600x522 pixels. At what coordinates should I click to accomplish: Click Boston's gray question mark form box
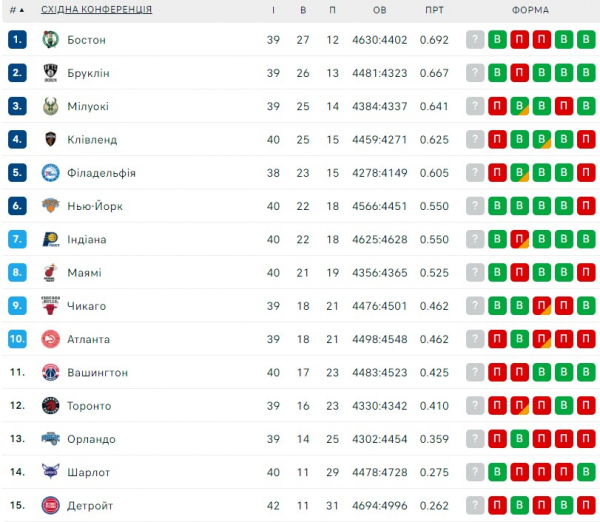tap(475, 40)
